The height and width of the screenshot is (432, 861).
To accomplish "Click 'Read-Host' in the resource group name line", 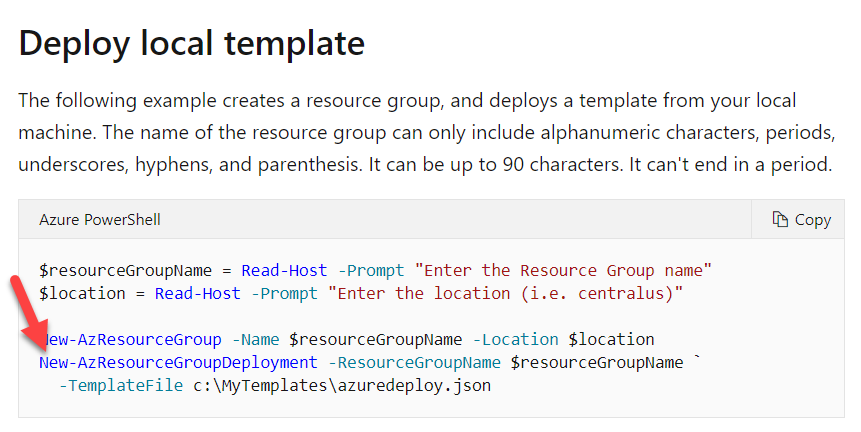I will pos(284,270).
